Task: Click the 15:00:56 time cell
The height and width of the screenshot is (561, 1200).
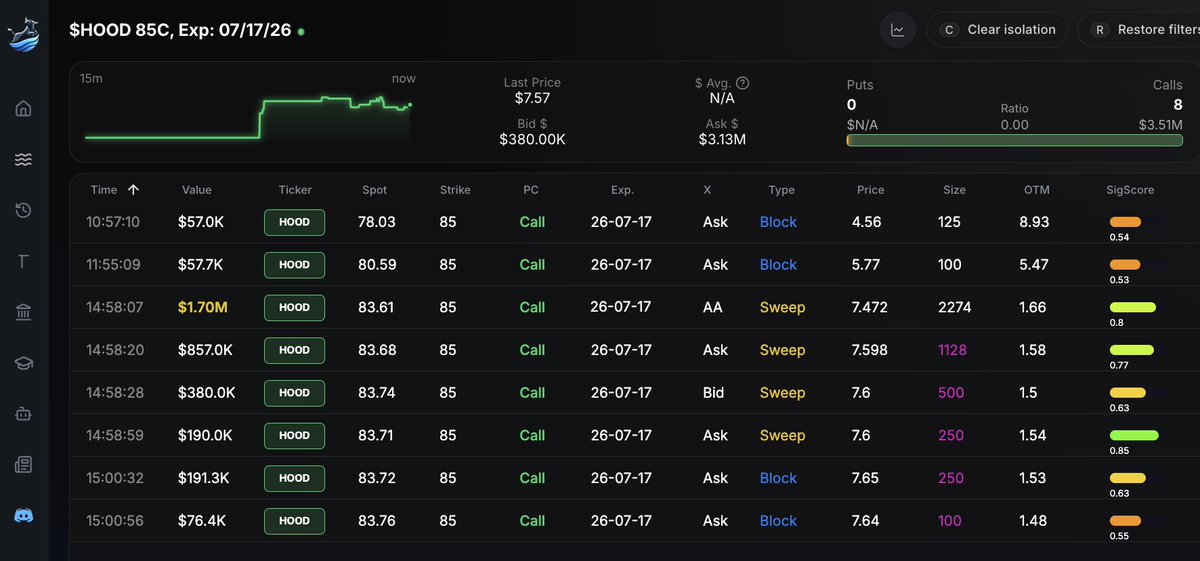Action: [113, 521]
